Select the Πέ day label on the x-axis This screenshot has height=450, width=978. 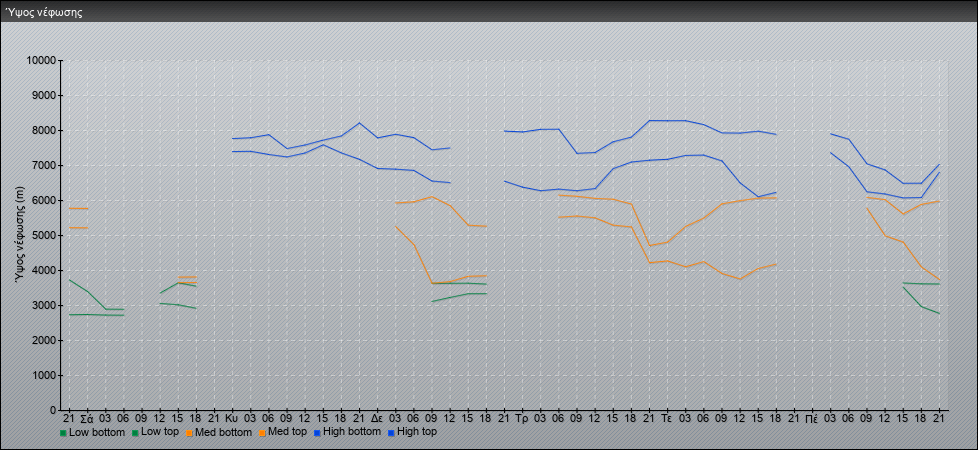811,418
